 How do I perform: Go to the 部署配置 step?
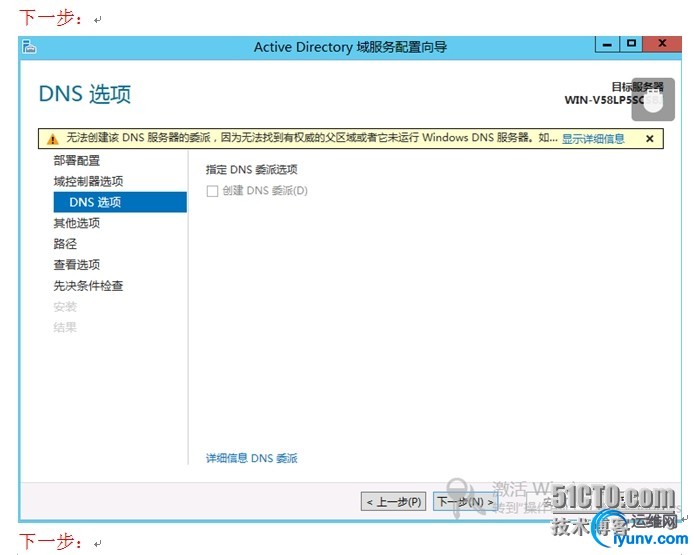click(x=77, y=160)
